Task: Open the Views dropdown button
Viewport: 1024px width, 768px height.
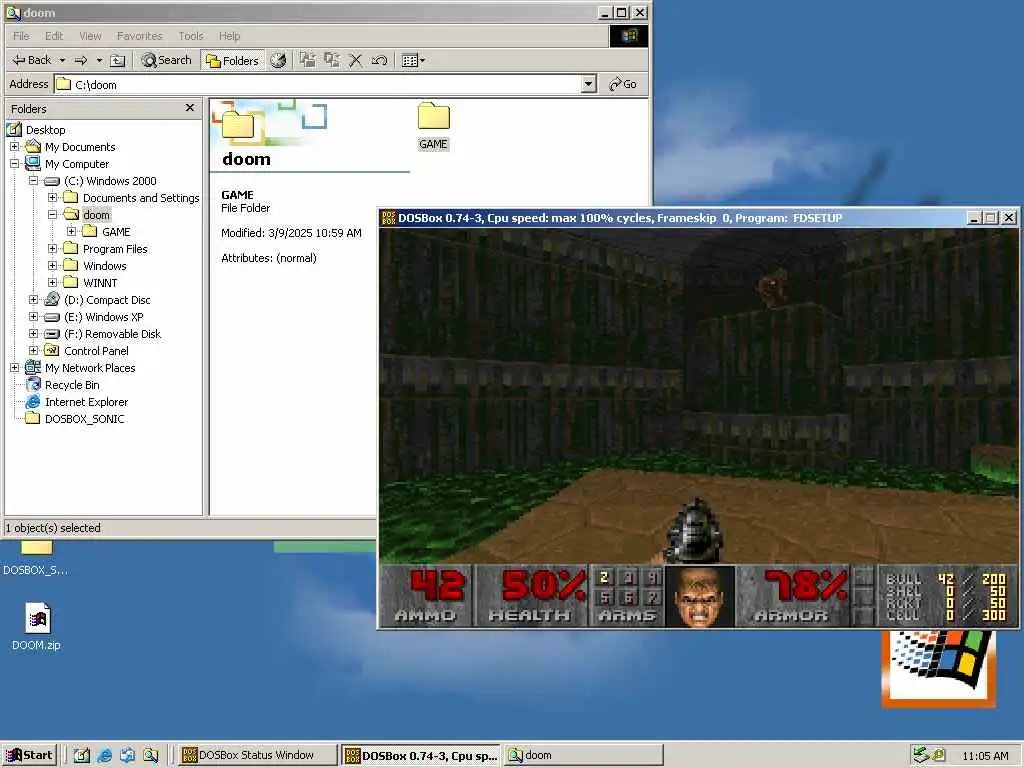Action: 413,60
